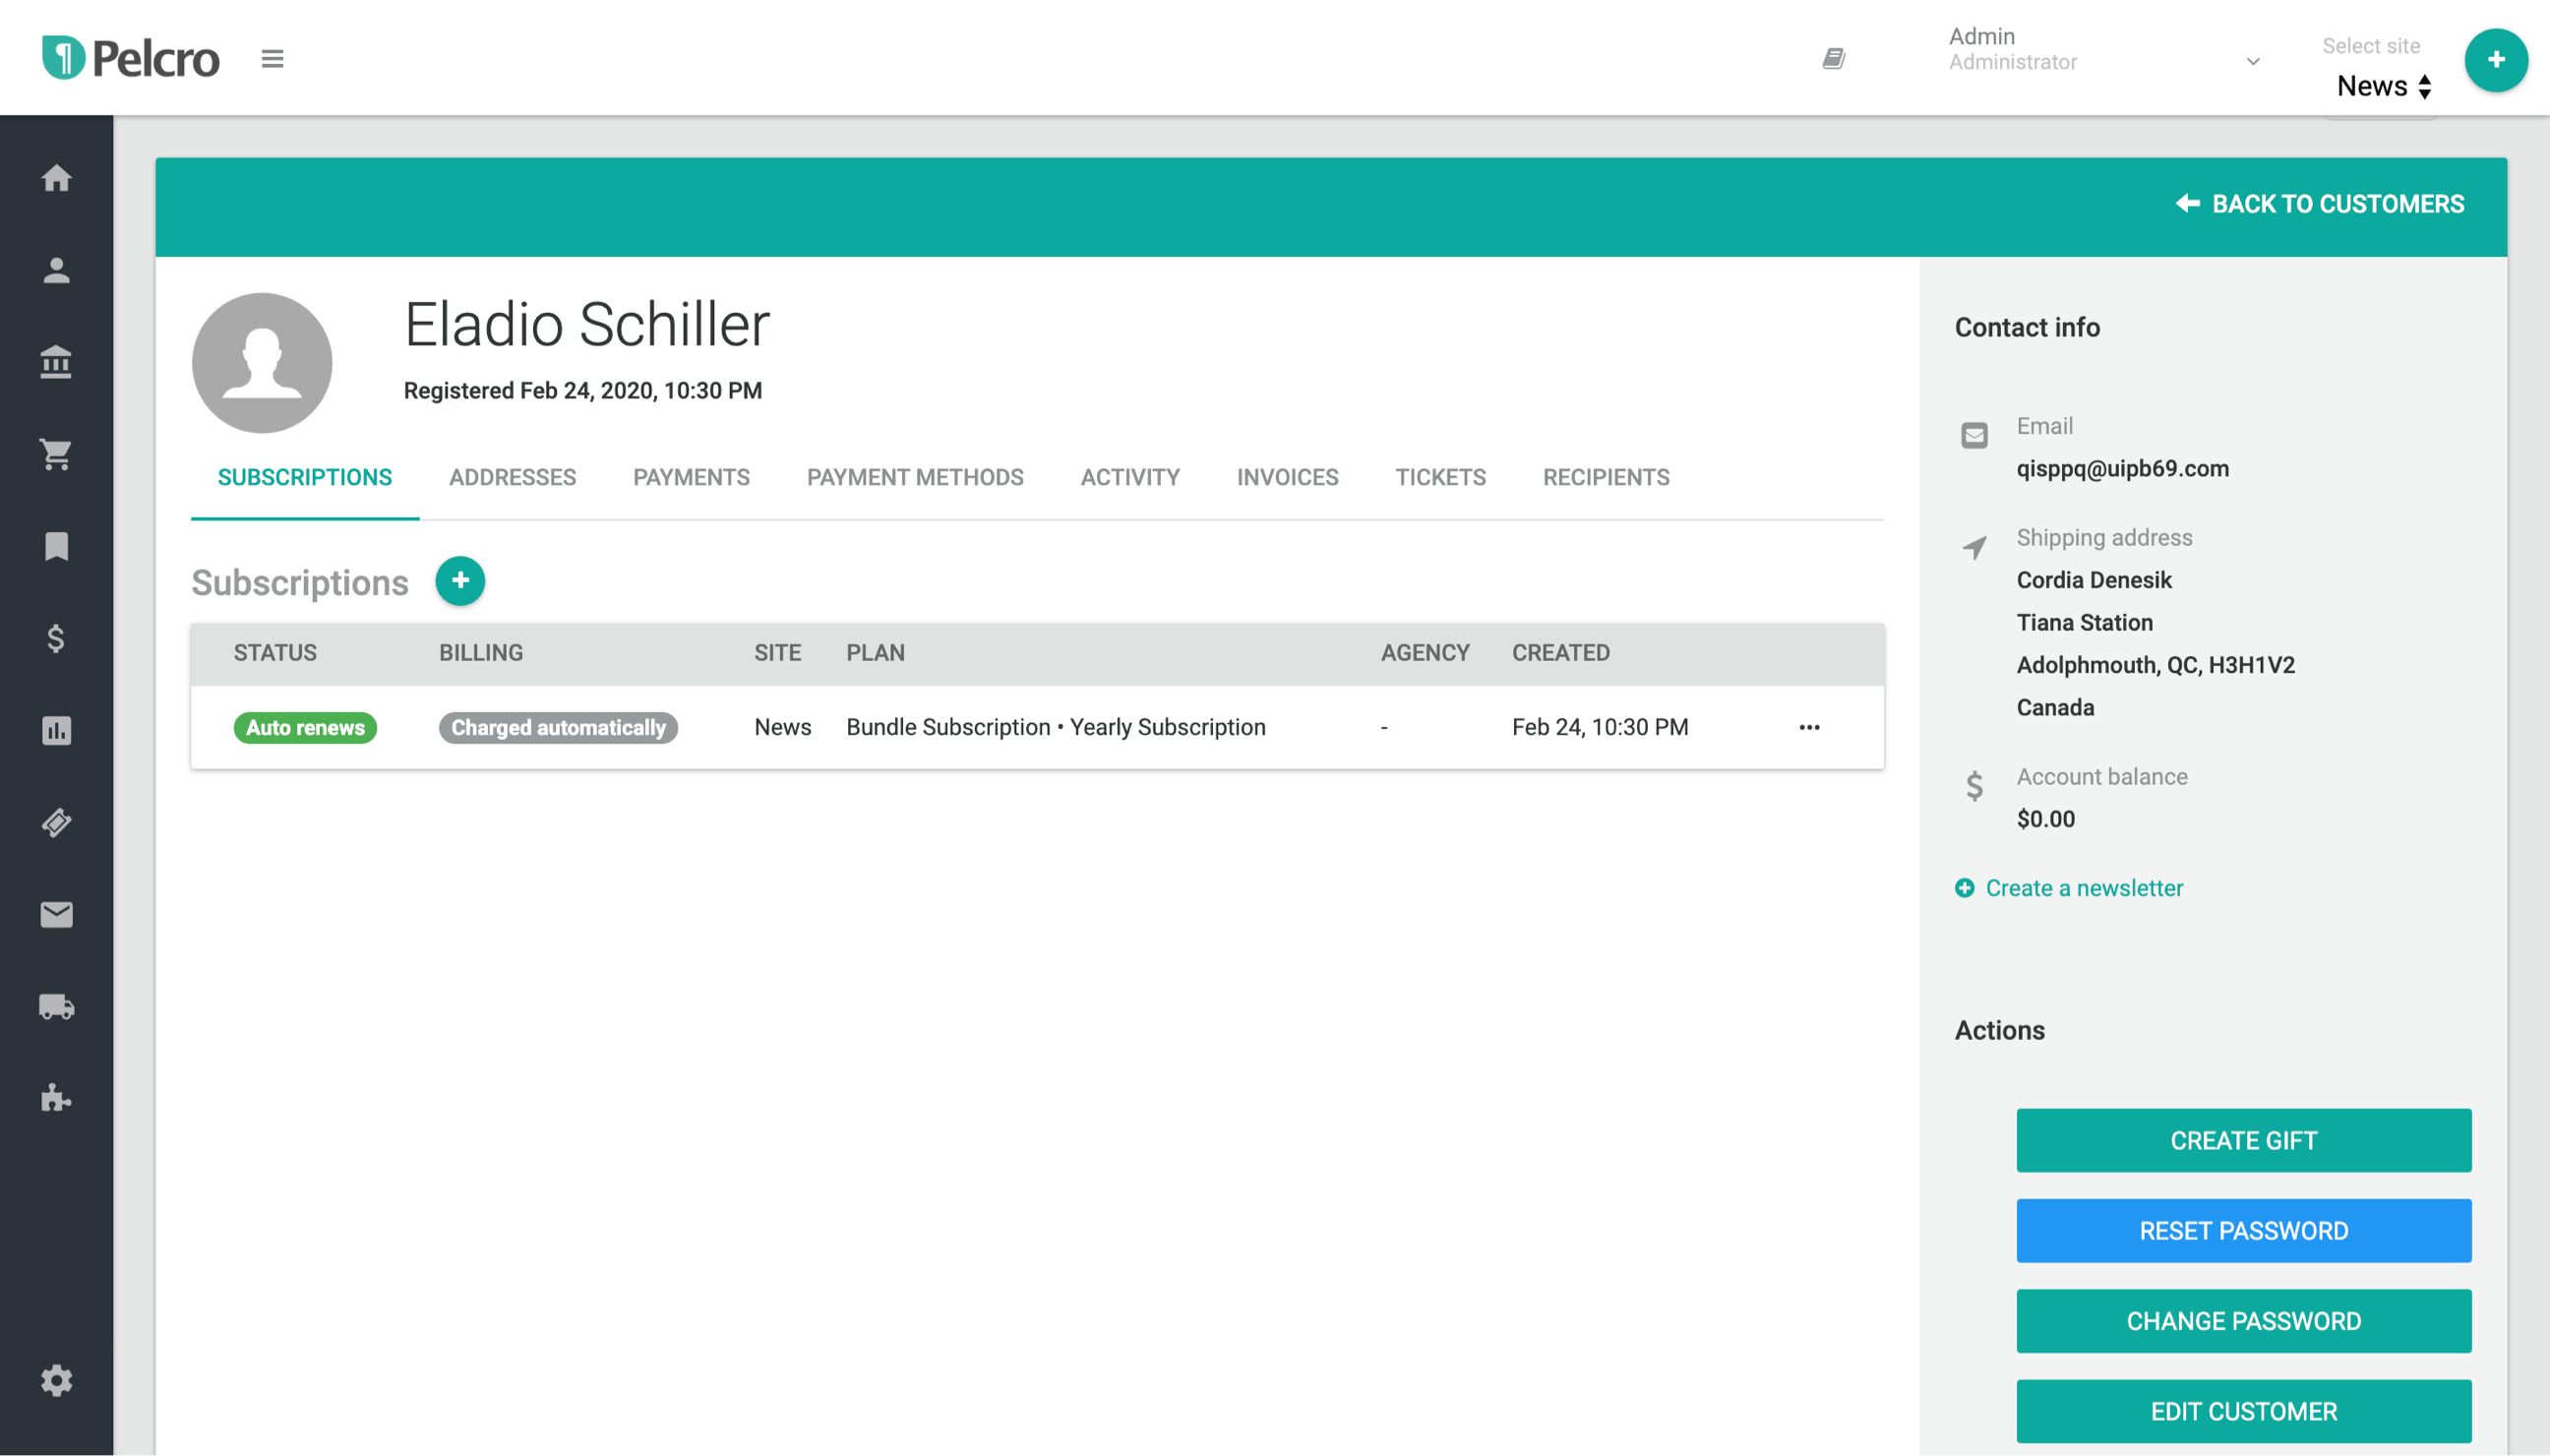Open the customers person icon in sidebar

pos(56,270)
